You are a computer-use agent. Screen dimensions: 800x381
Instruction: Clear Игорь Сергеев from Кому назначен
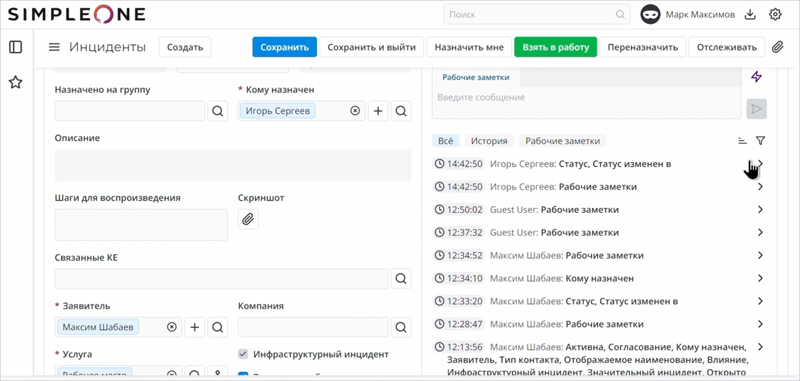tap(355, 111)
